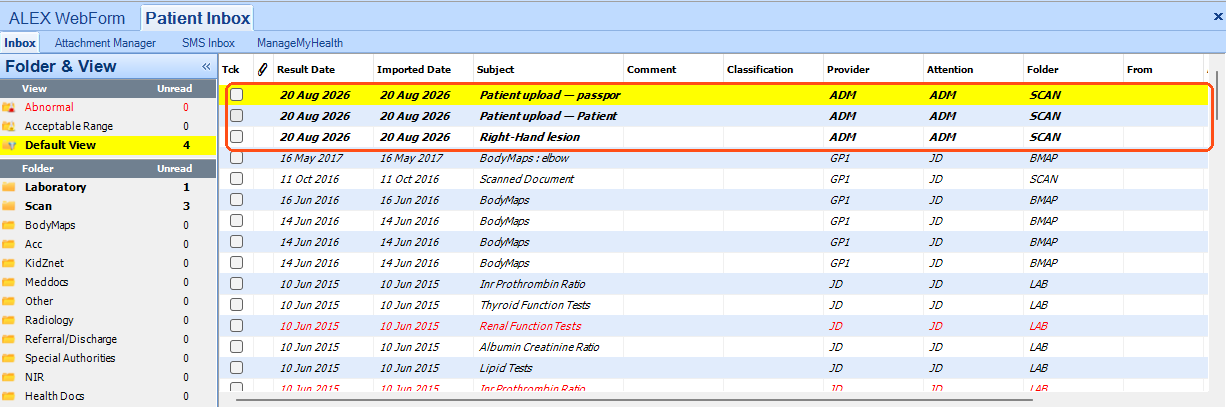
Task: Open the Albumin Creatinine Ratio subject
Action: click(x=539, y=347)
